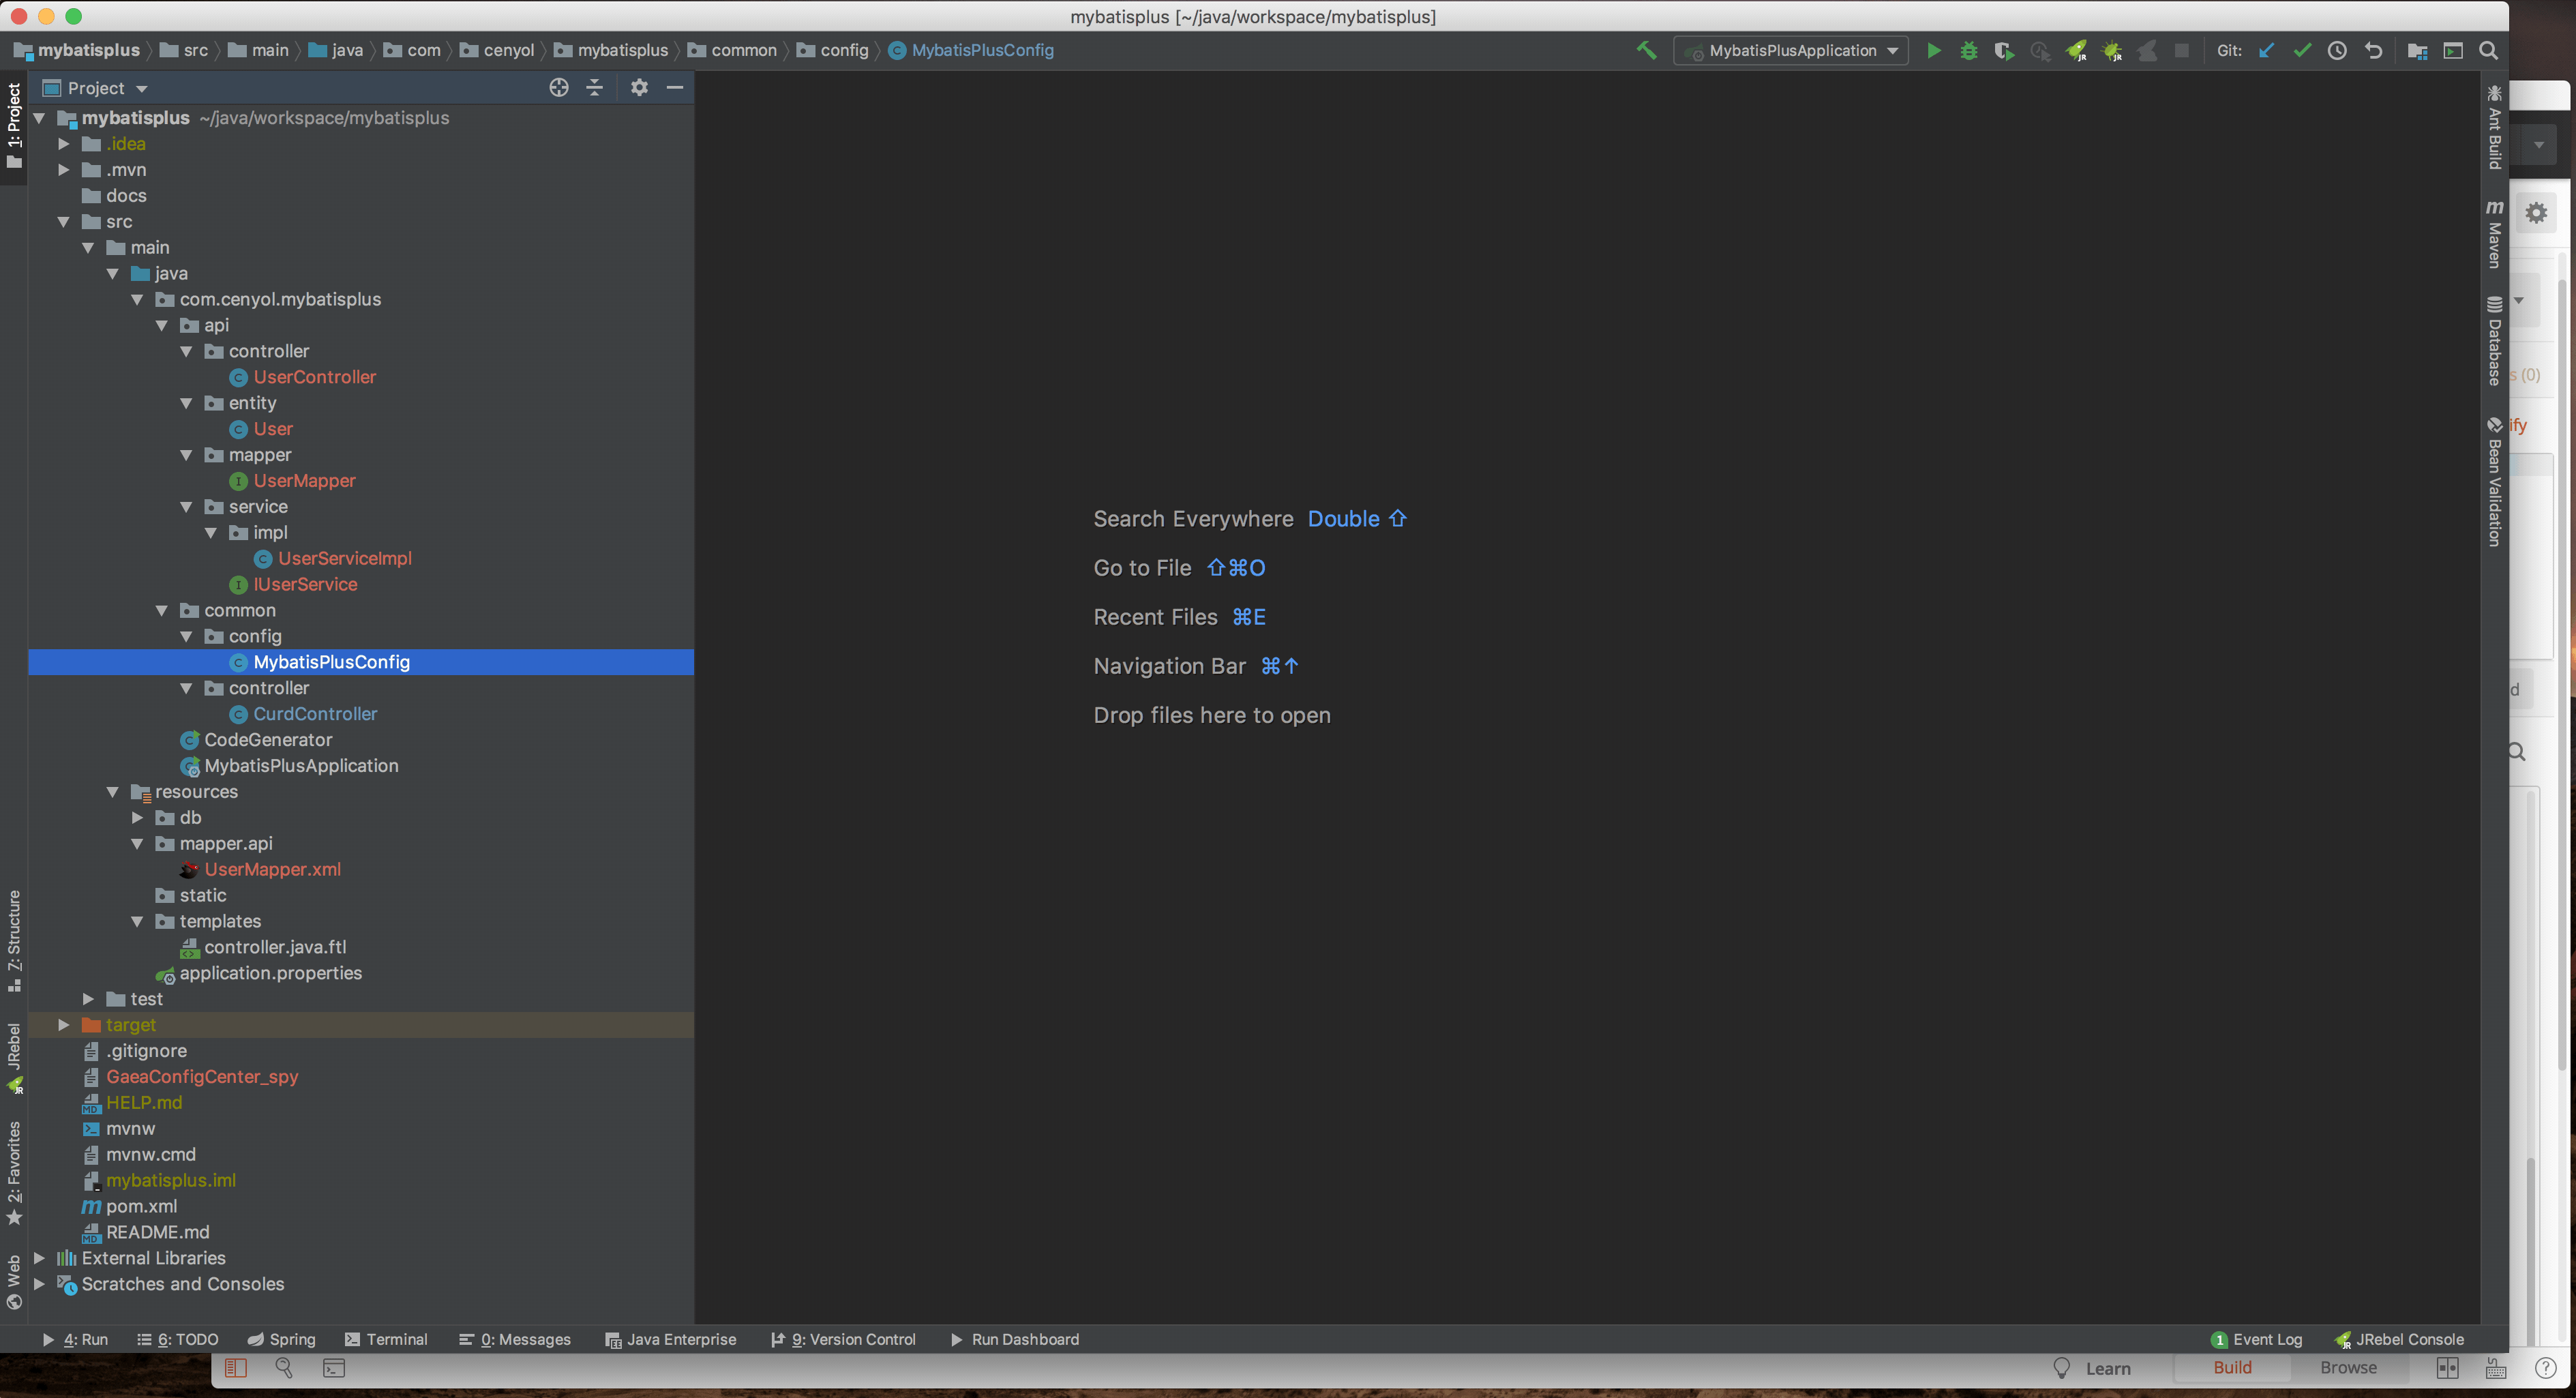Run with coverage using the shield icon
This screenshot has width=2576, height=1398.
click(2003, 50)
